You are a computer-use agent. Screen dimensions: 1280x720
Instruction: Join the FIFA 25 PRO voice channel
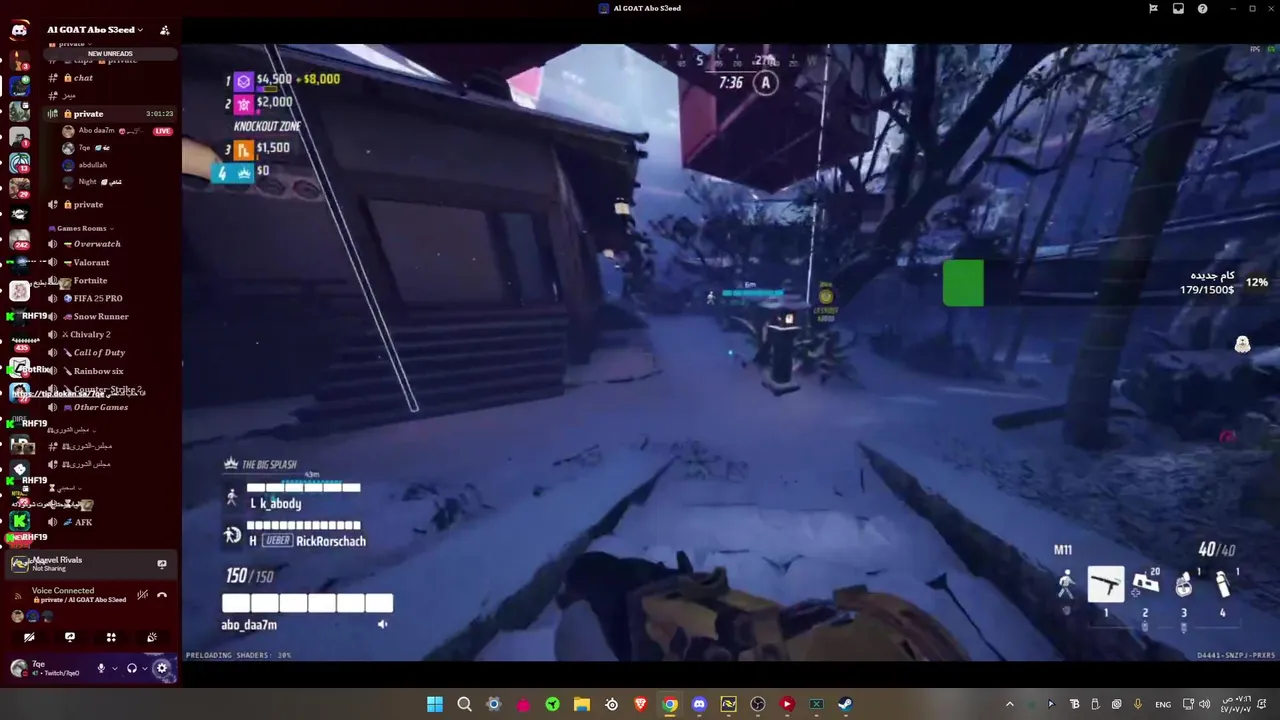coord(110,298)
